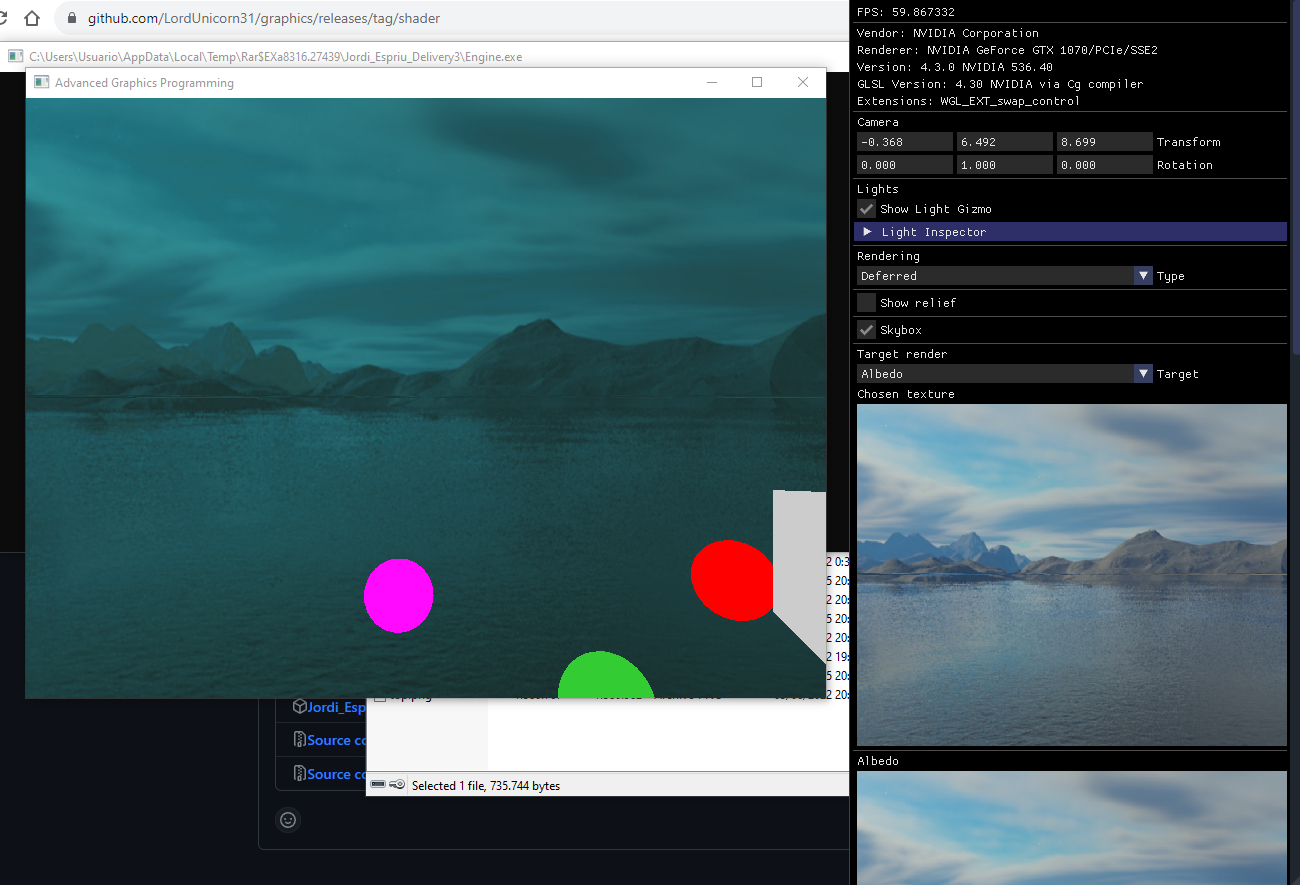Image resolution: width=1300 pixels, height=885 pixels.
Task: Open the Albedo Target render dropdown
Action: 1005,374
